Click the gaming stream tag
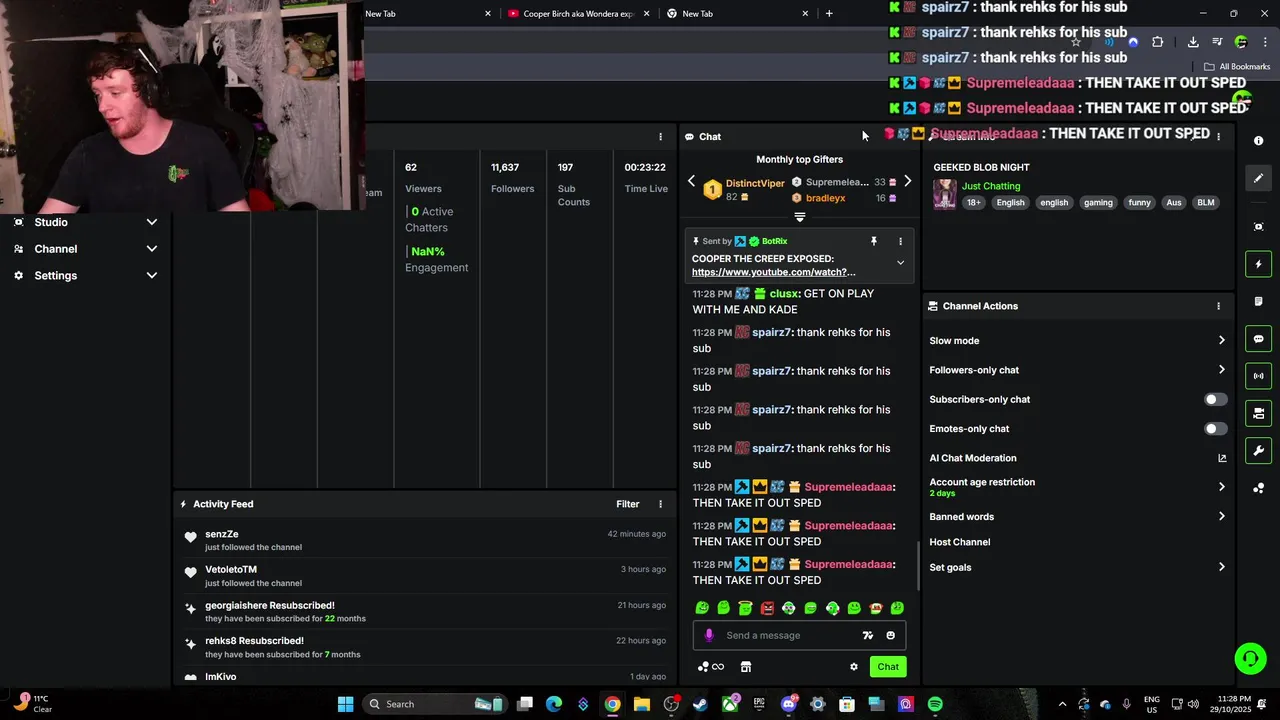The image size is (1280, 720). pyautogui.click(x=1098, y=203)
